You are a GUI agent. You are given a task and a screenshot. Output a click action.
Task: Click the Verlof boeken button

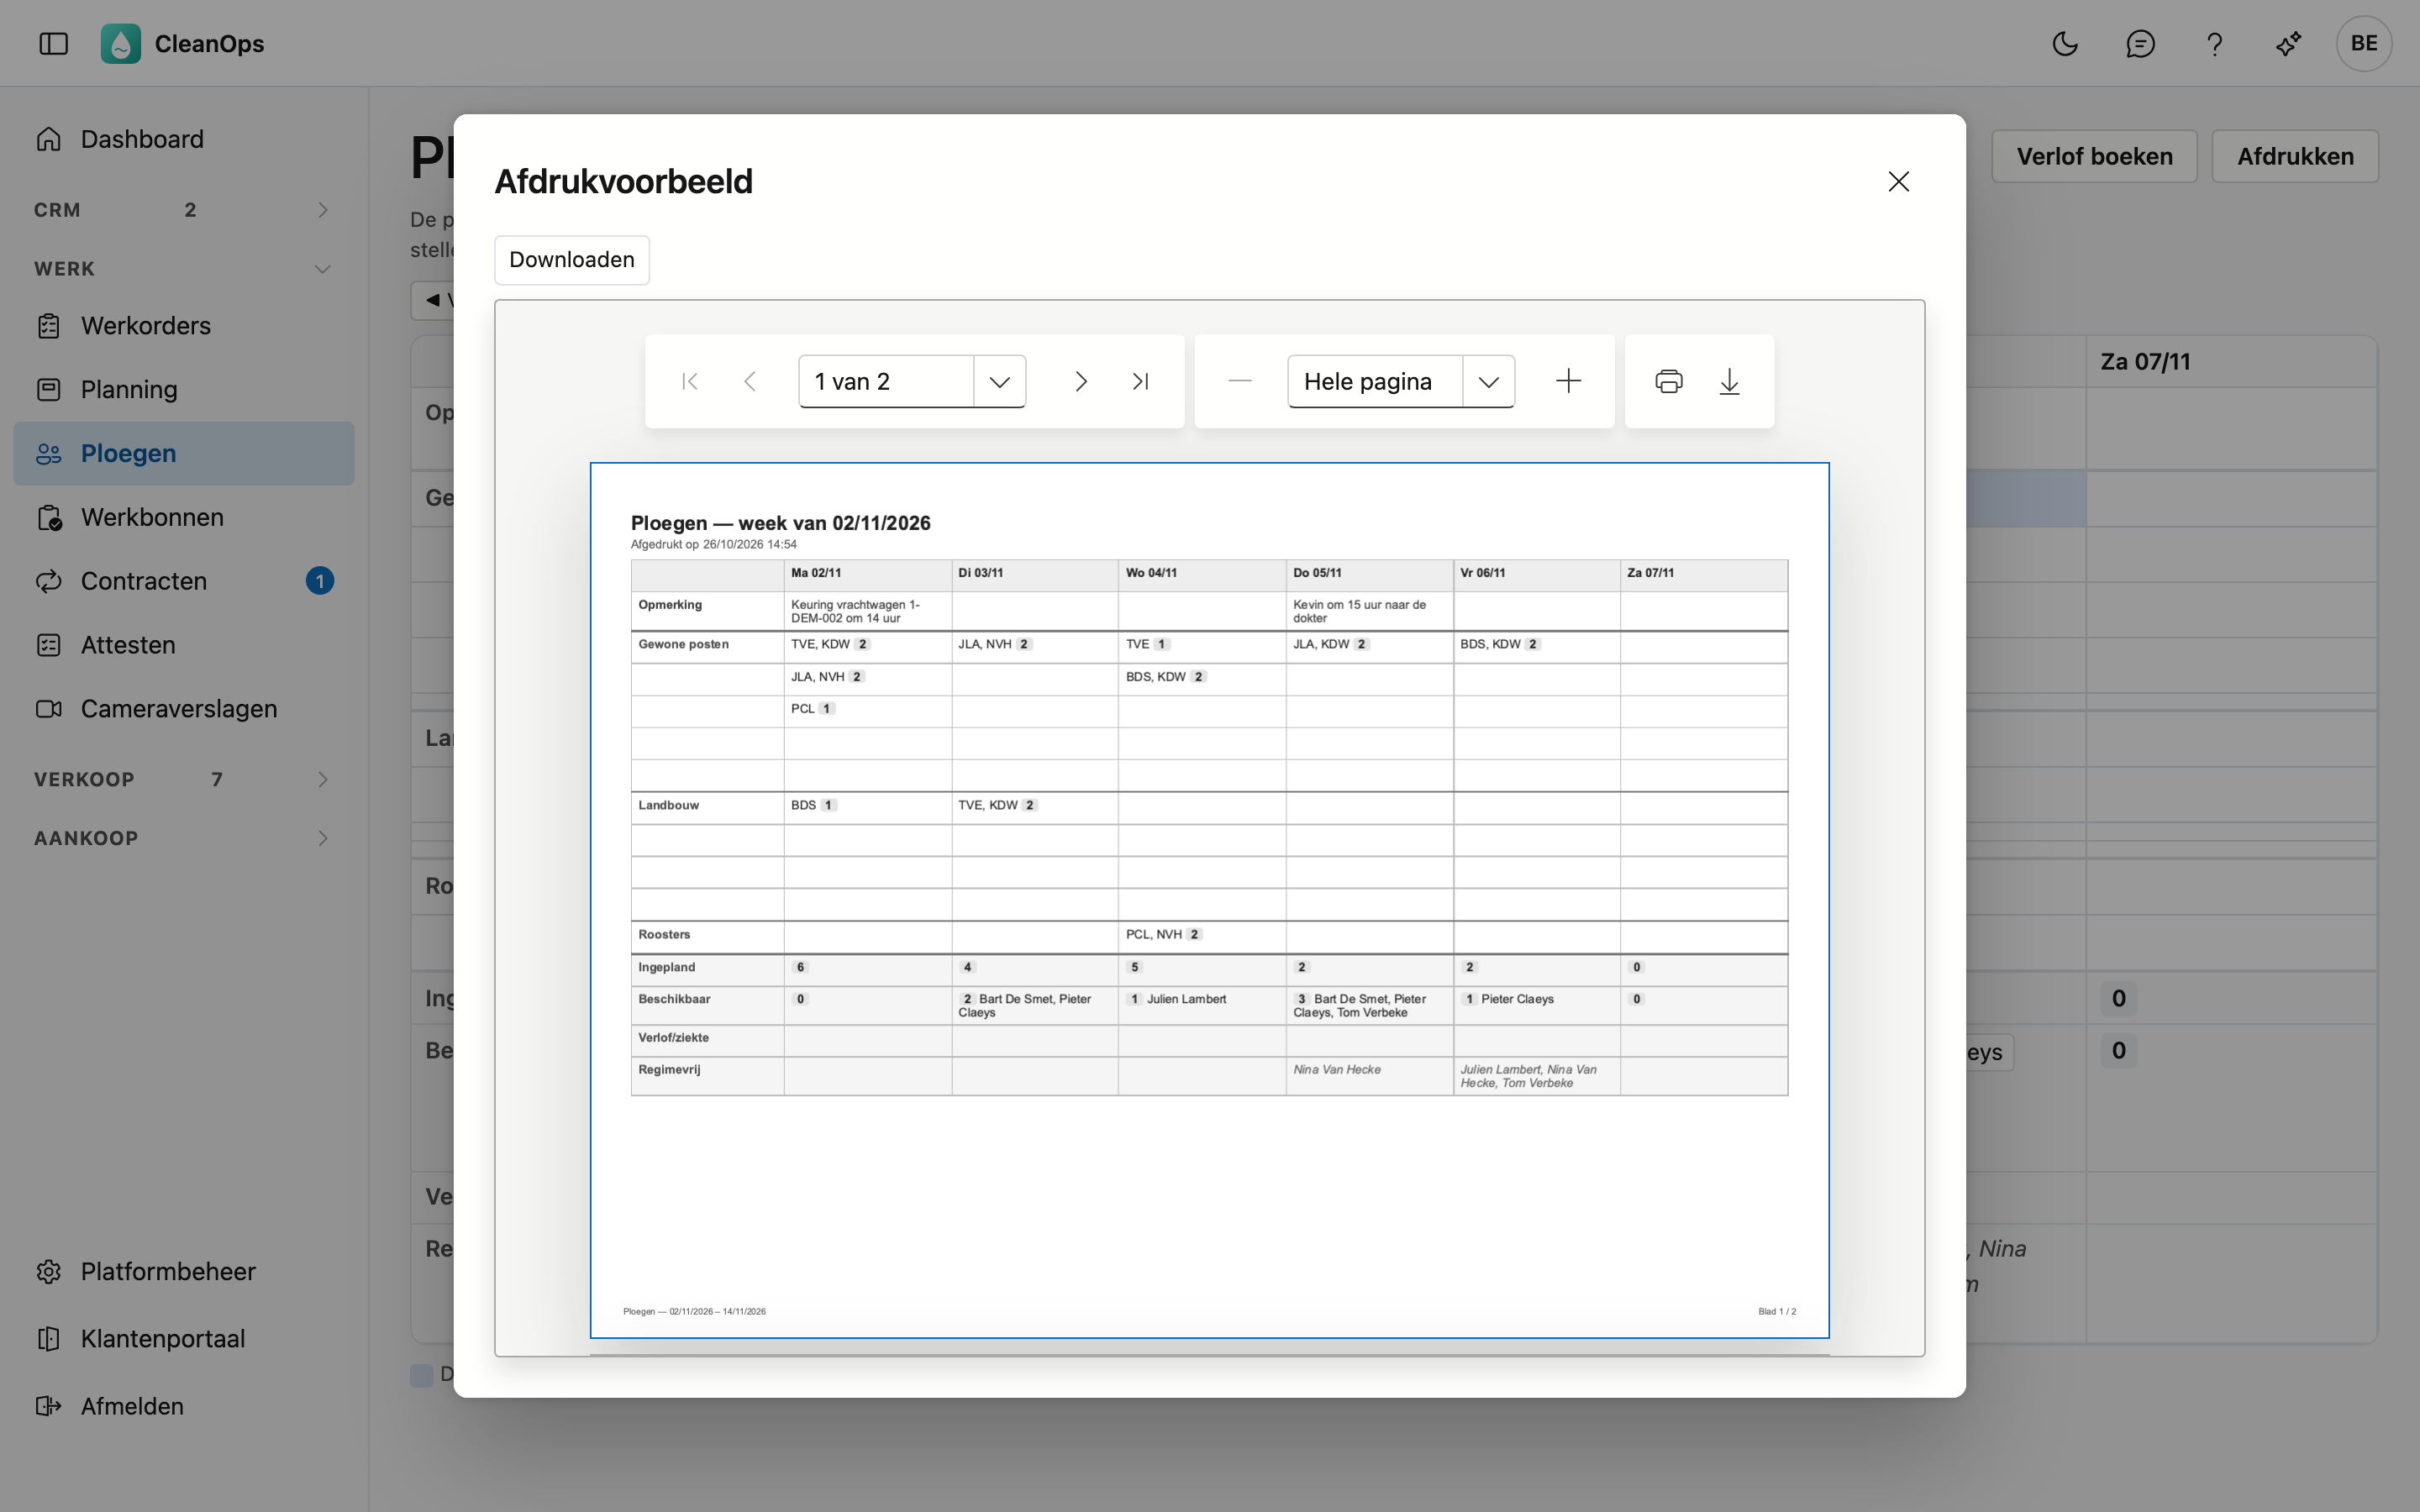coord(2094,156)
